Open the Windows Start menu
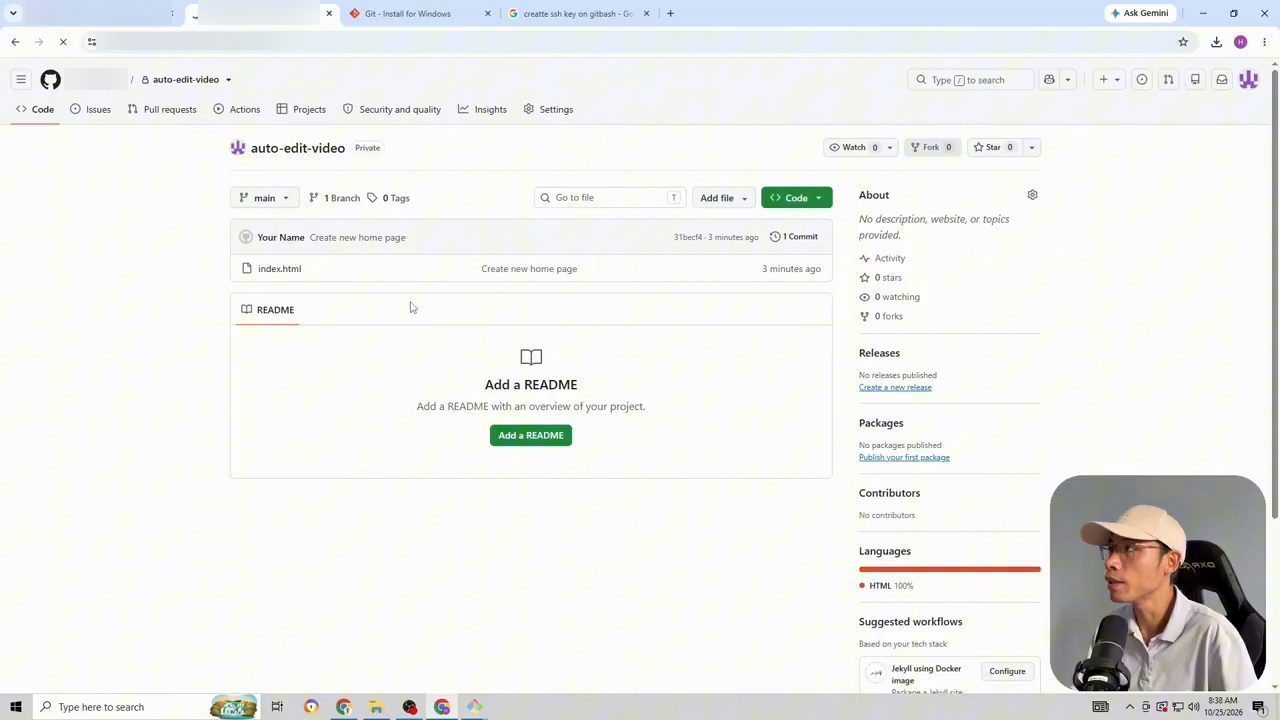This screenshot has width=1280, height=720. coord(16,707)
